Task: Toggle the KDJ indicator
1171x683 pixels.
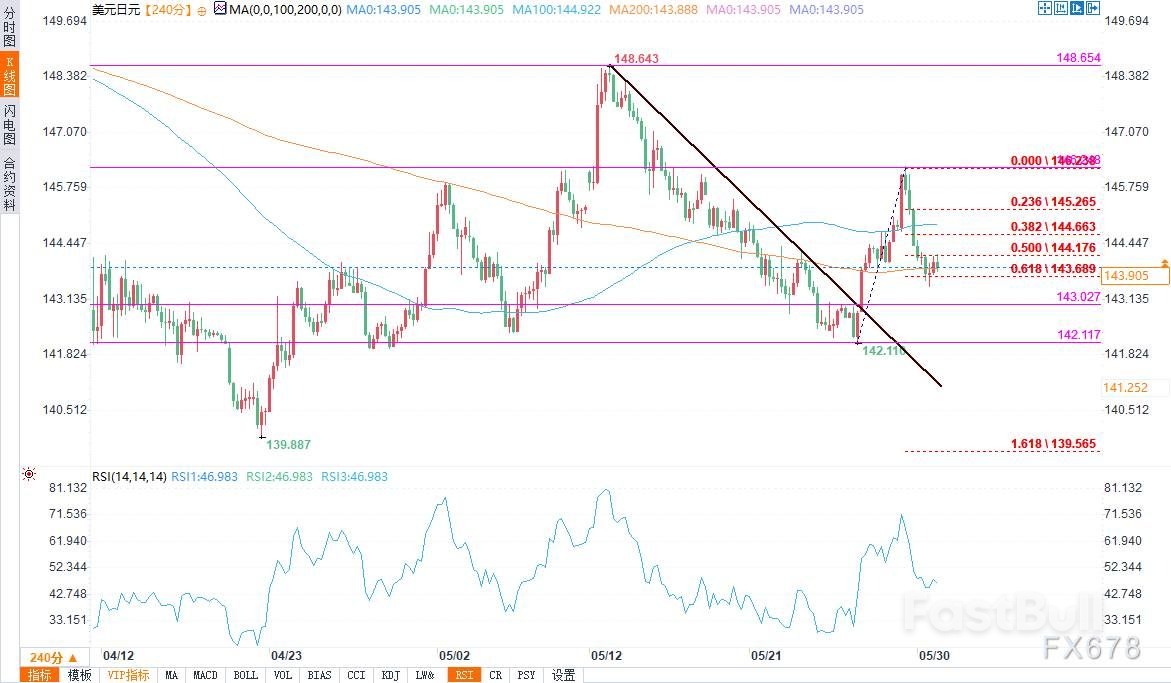Action: pyautogui.click(x=391, y=675)
